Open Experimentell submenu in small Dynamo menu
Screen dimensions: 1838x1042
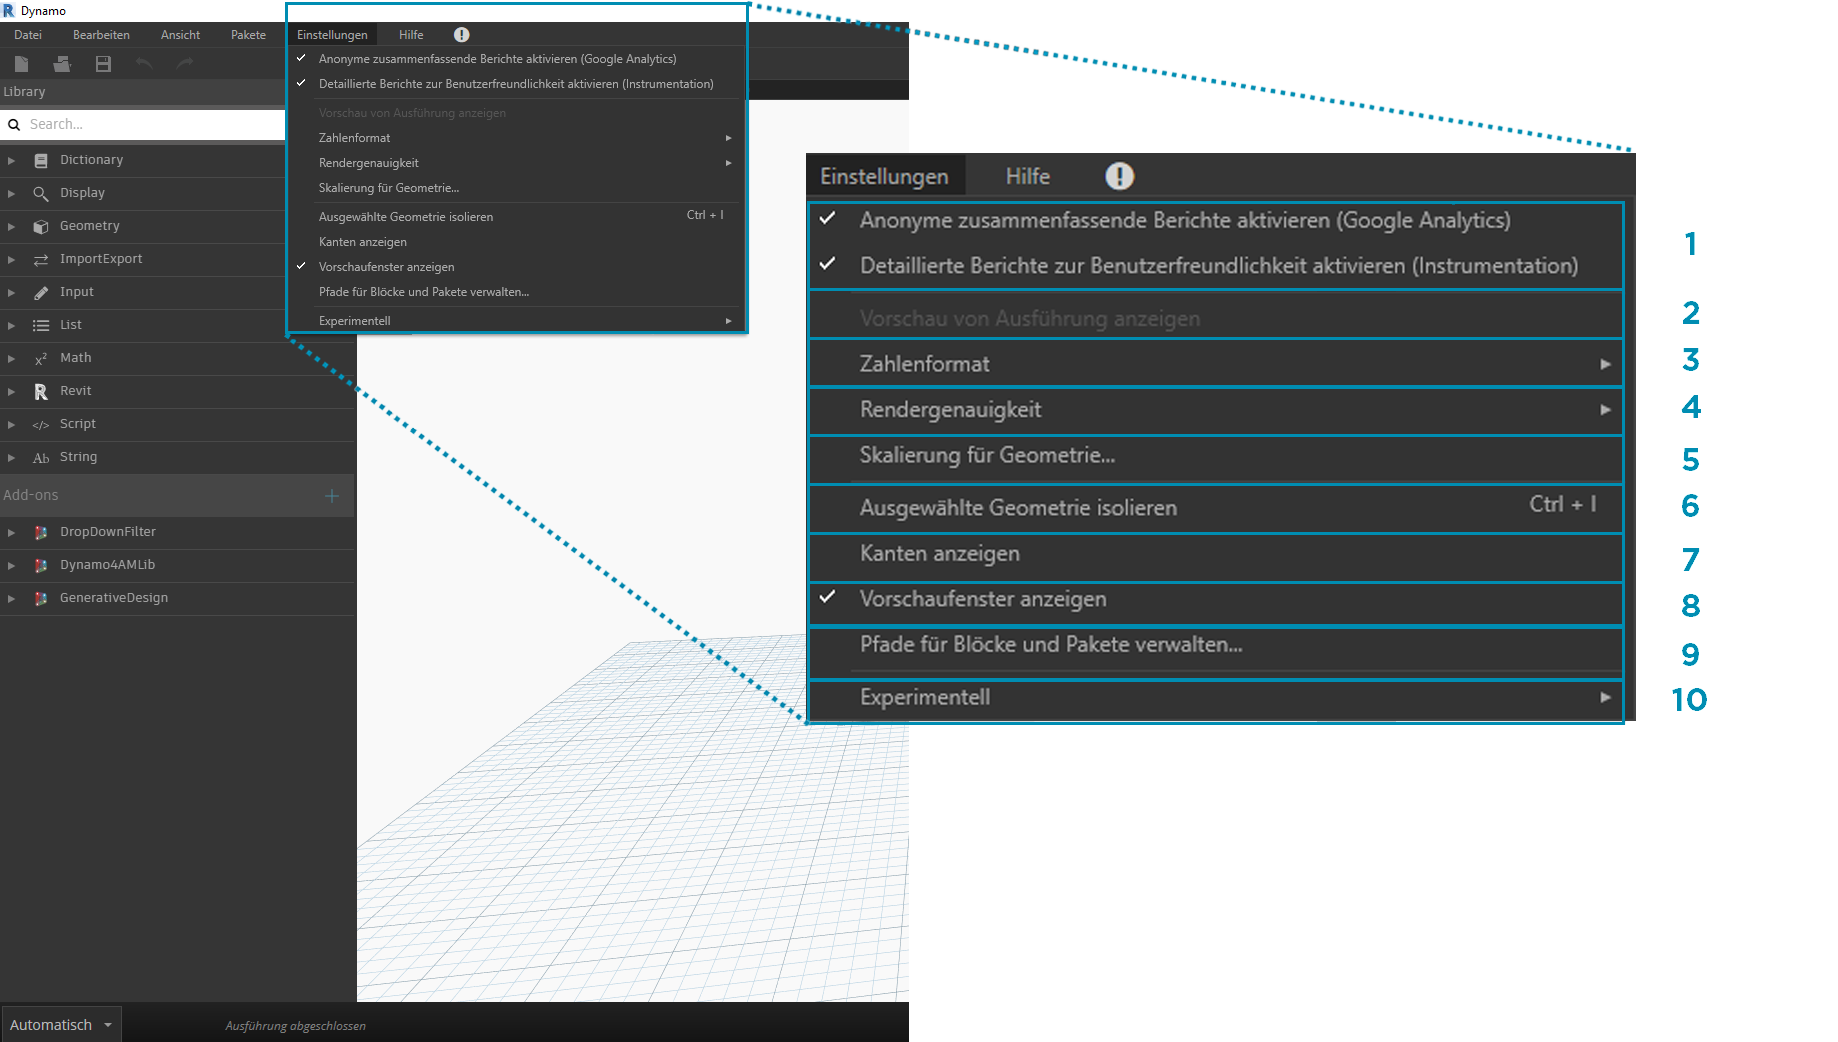pyautogui.click(x=517, y=321)
